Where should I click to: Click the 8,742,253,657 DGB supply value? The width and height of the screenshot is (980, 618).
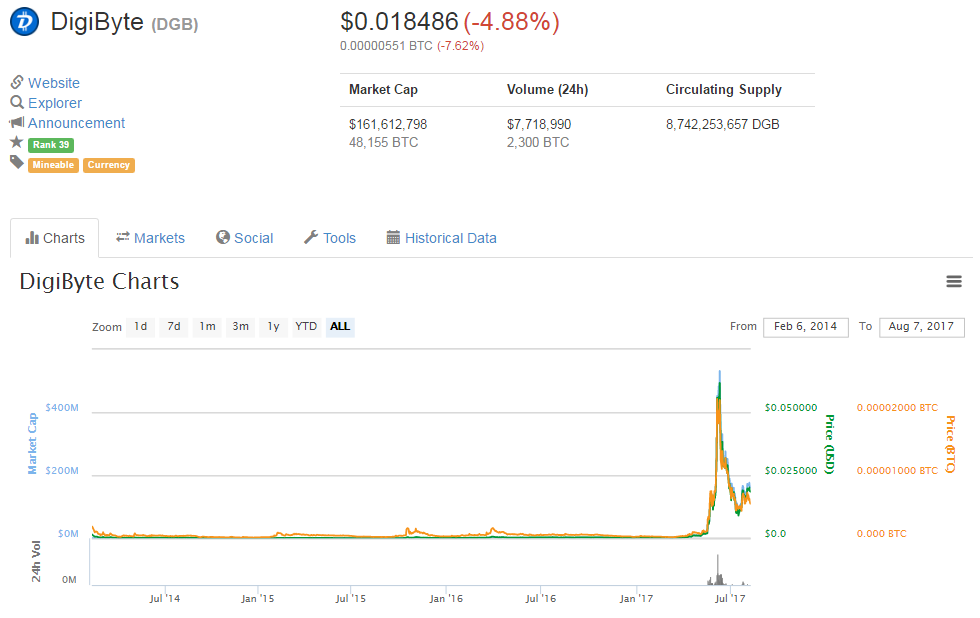tap(722, 124)
